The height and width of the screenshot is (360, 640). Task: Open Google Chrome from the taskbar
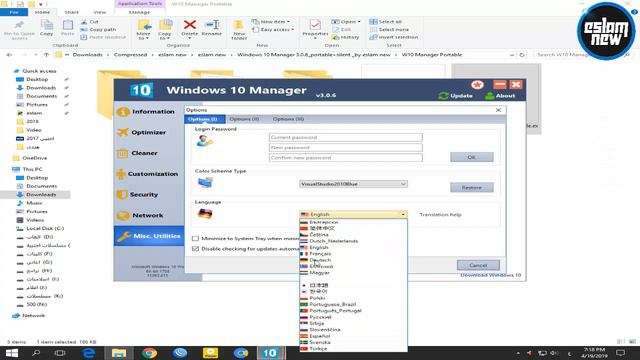coord(149,353)
